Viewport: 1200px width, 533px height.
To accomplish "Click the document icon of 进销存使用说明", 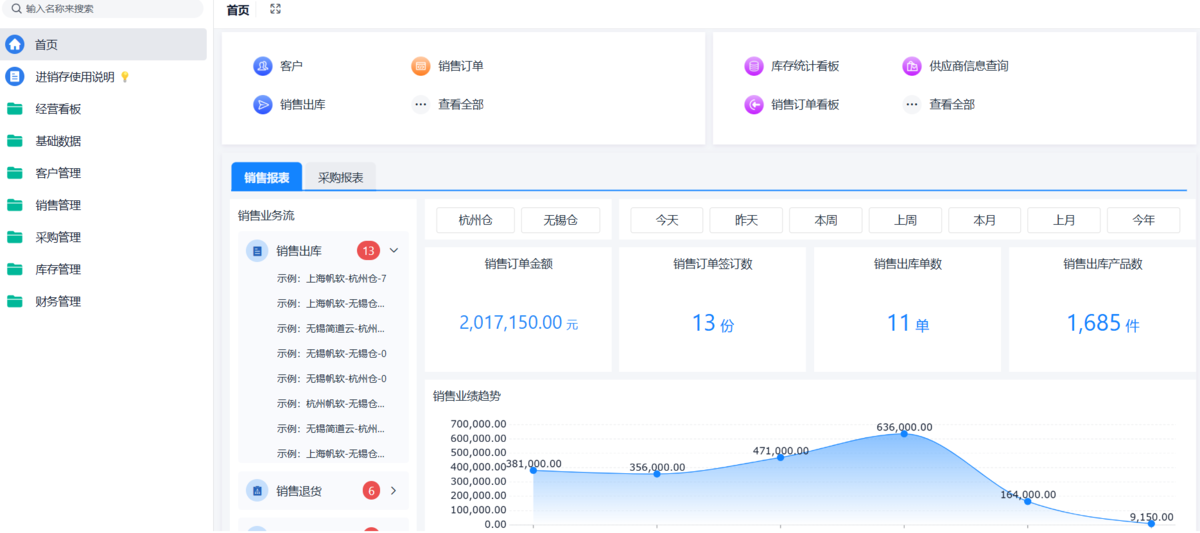I will pos(15,76).
